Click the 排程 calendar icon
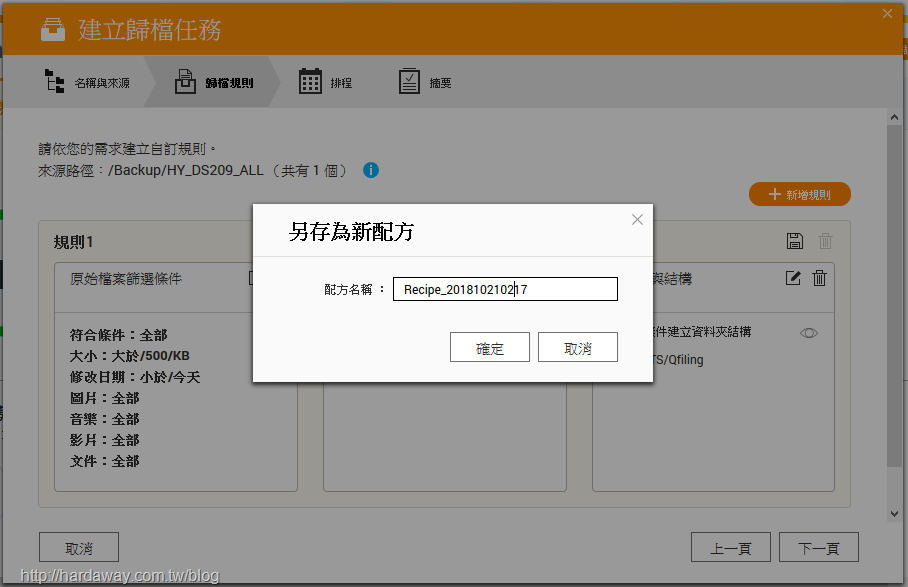Viewport: 908px width, 587px height. [x=310, y=81]
